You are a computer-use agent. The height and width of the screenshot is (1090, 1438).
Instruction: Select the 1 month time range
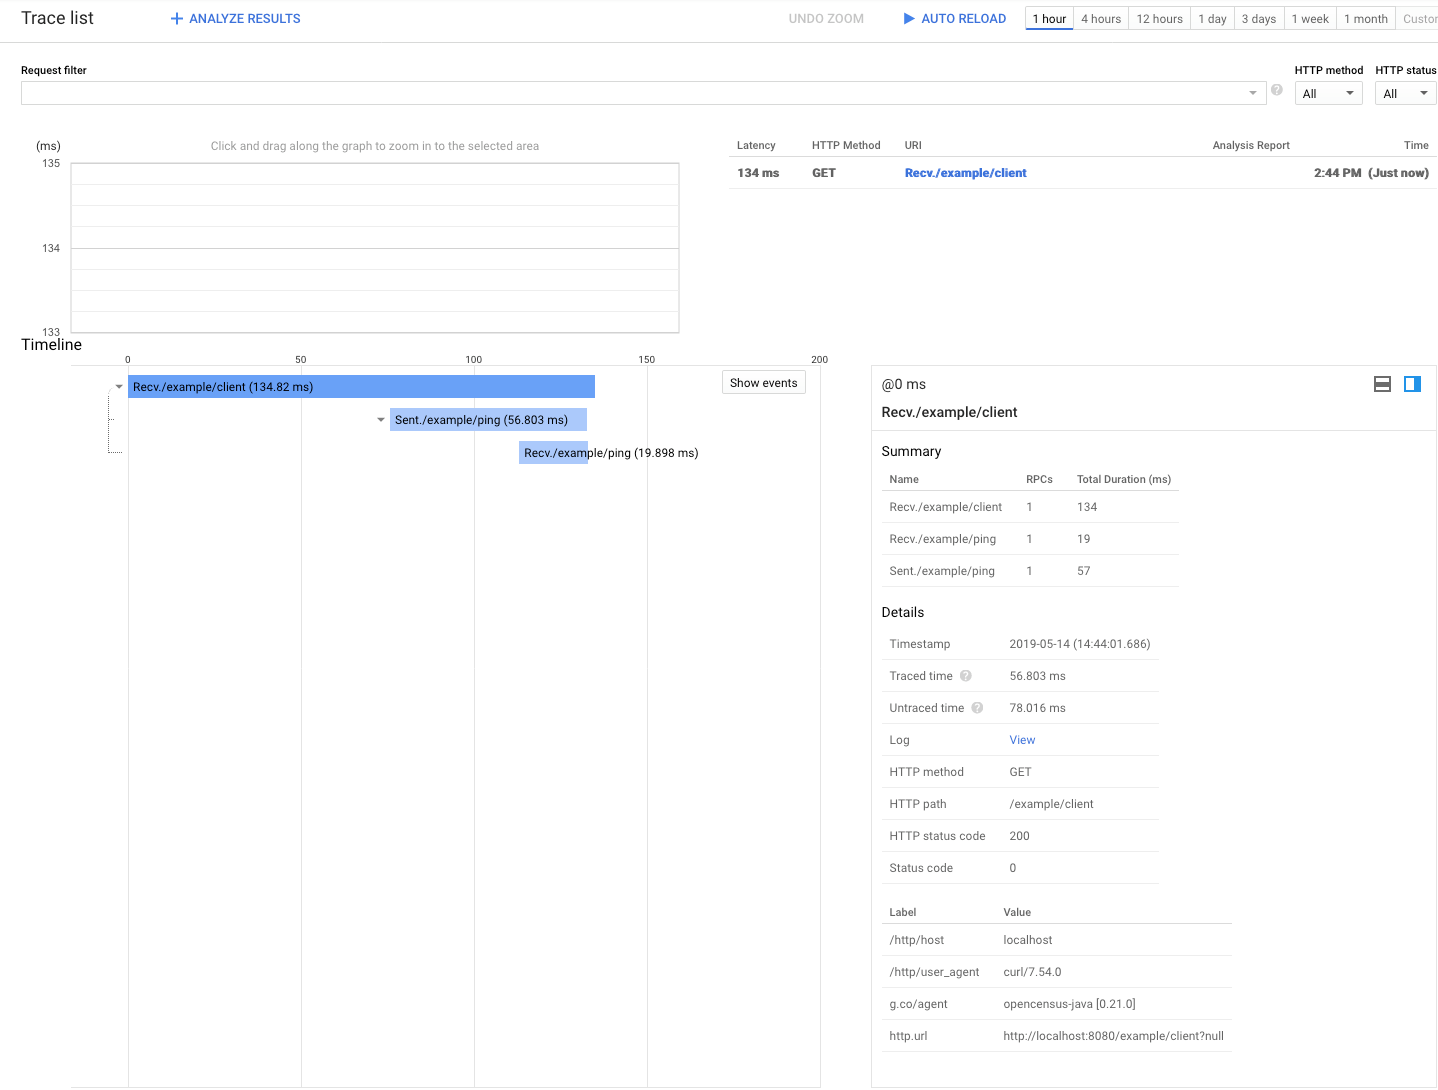click(1366, 19)
